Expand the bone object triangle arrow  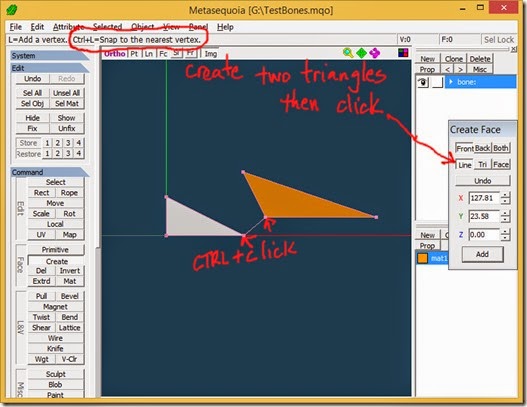click(x=451, y=82)
